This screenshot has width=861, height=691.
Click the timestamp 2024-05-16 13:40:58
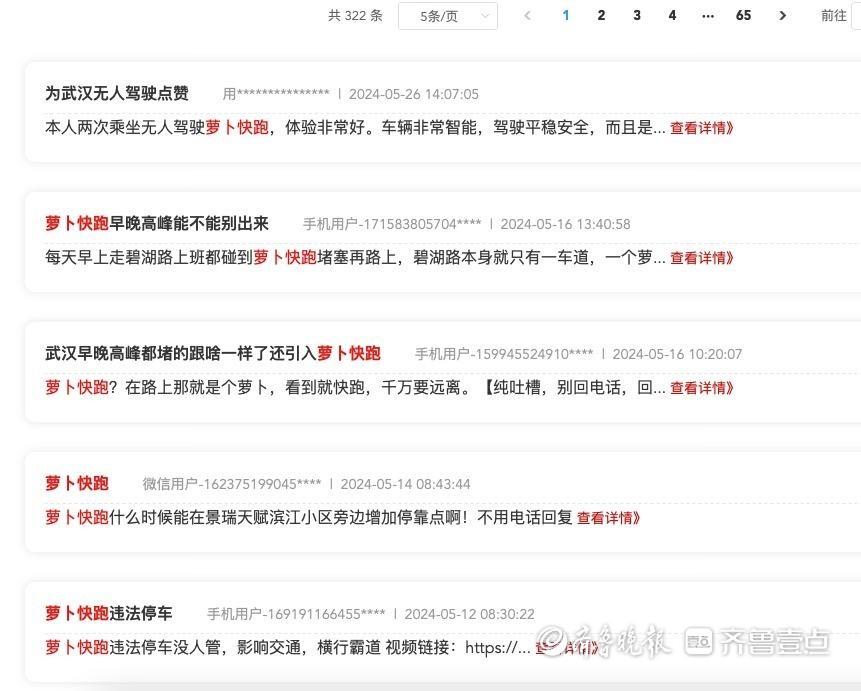coord(566,224)
